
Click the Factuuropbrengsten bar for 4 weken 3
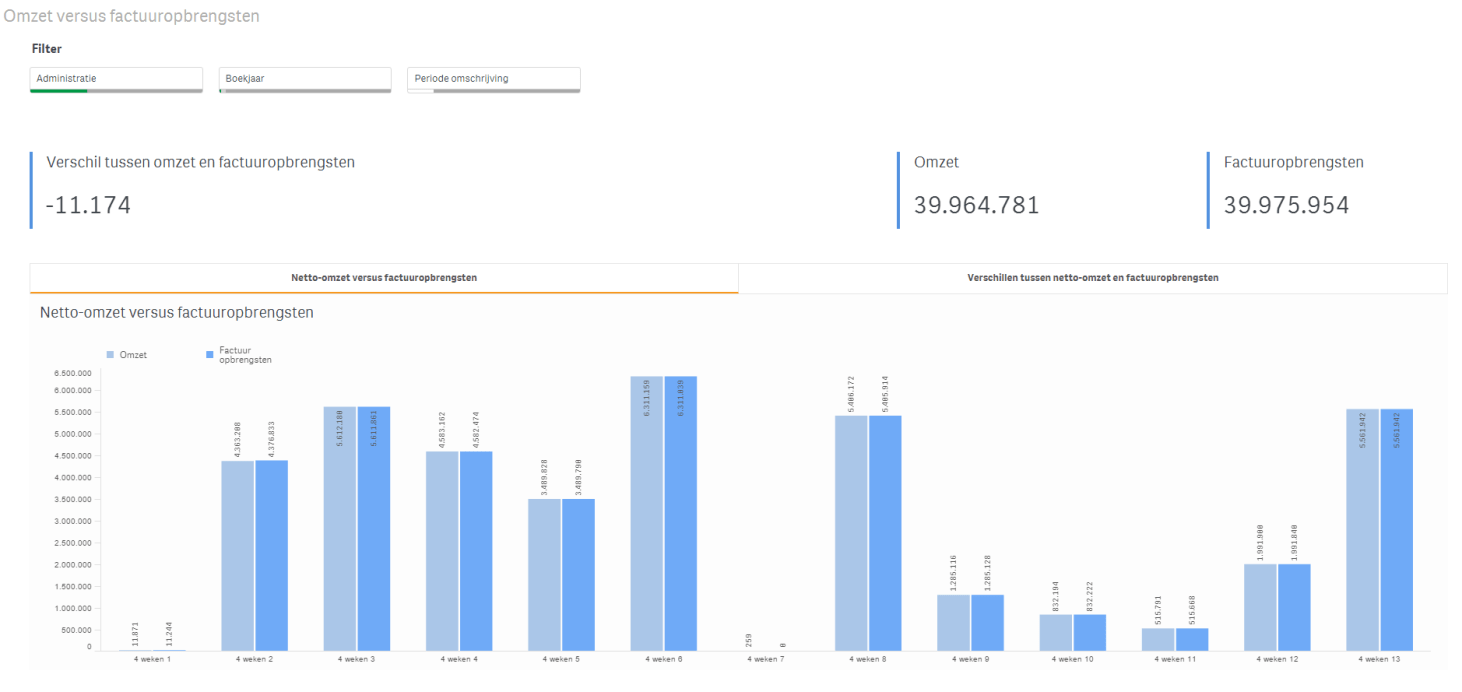click(x=374, y=529)
